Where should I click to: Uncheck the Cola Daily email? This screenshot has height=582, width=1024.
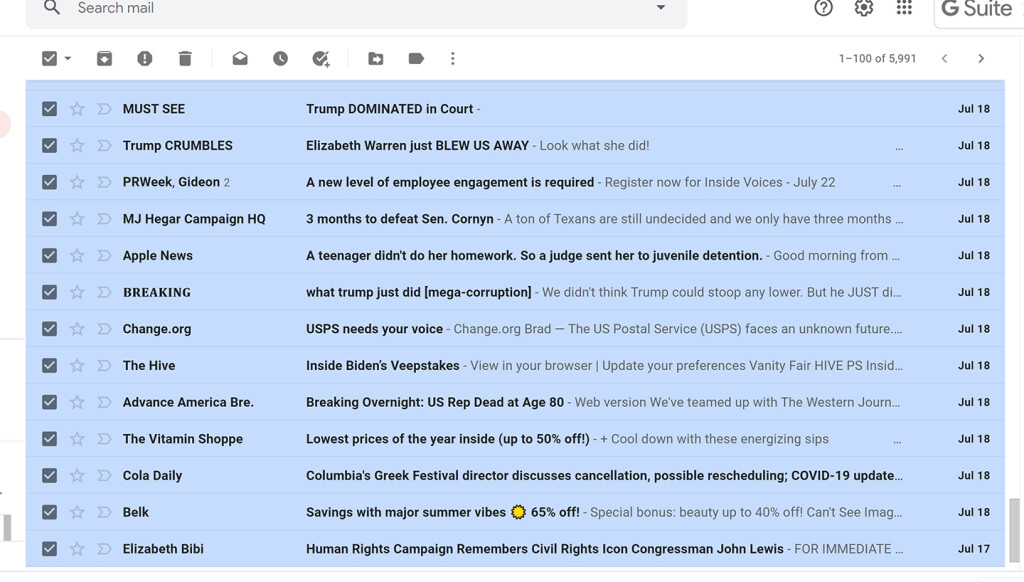tap(50, 476)
